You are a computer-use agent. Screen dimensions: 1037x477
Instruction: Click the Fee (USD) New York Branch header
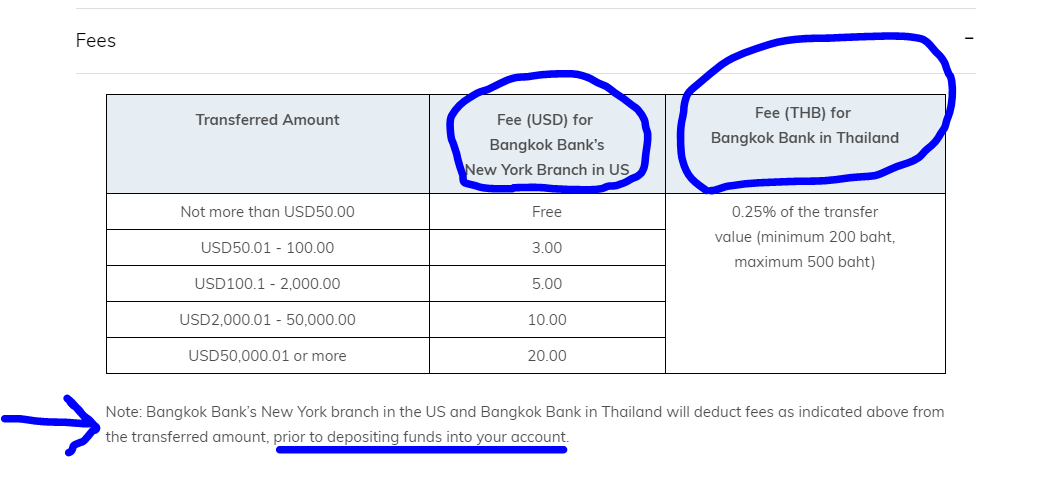(x=547, y=145)
